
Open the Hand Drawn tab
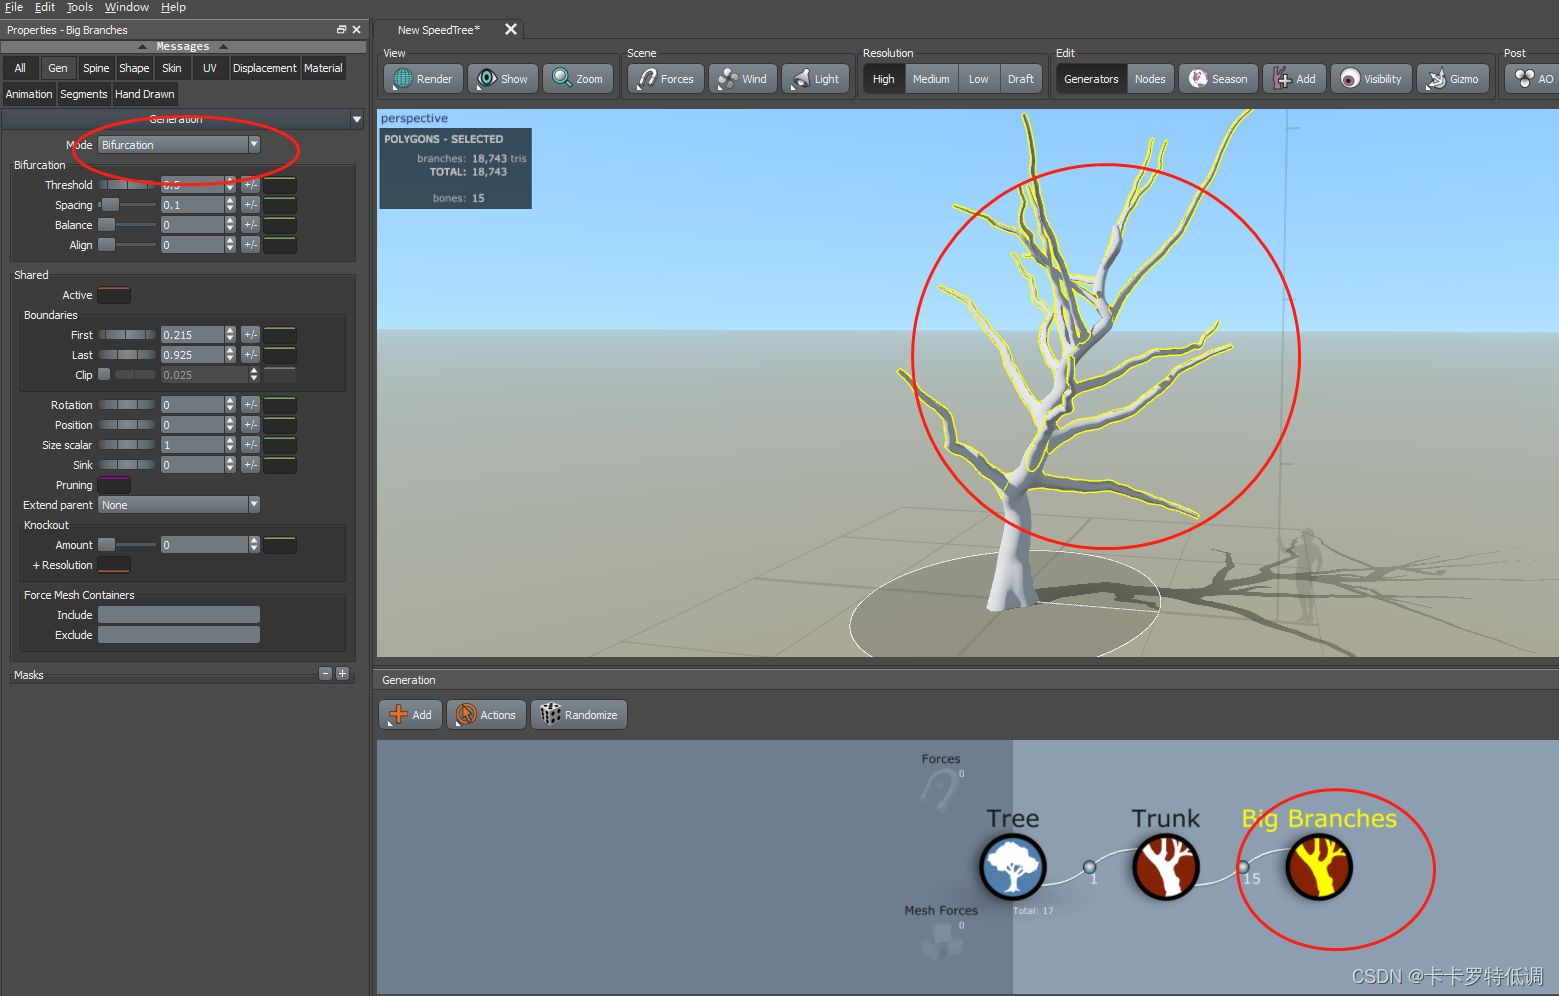pos(145,94)
